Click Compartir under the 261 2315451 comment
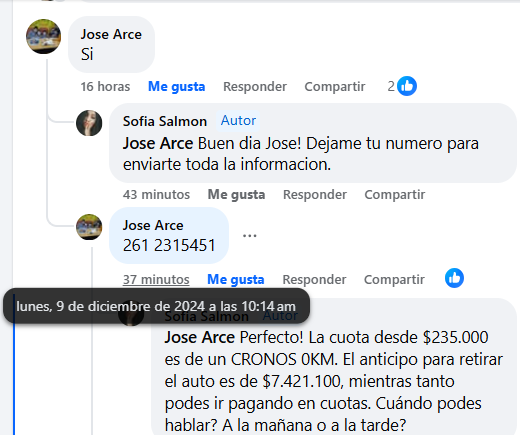 394,279
